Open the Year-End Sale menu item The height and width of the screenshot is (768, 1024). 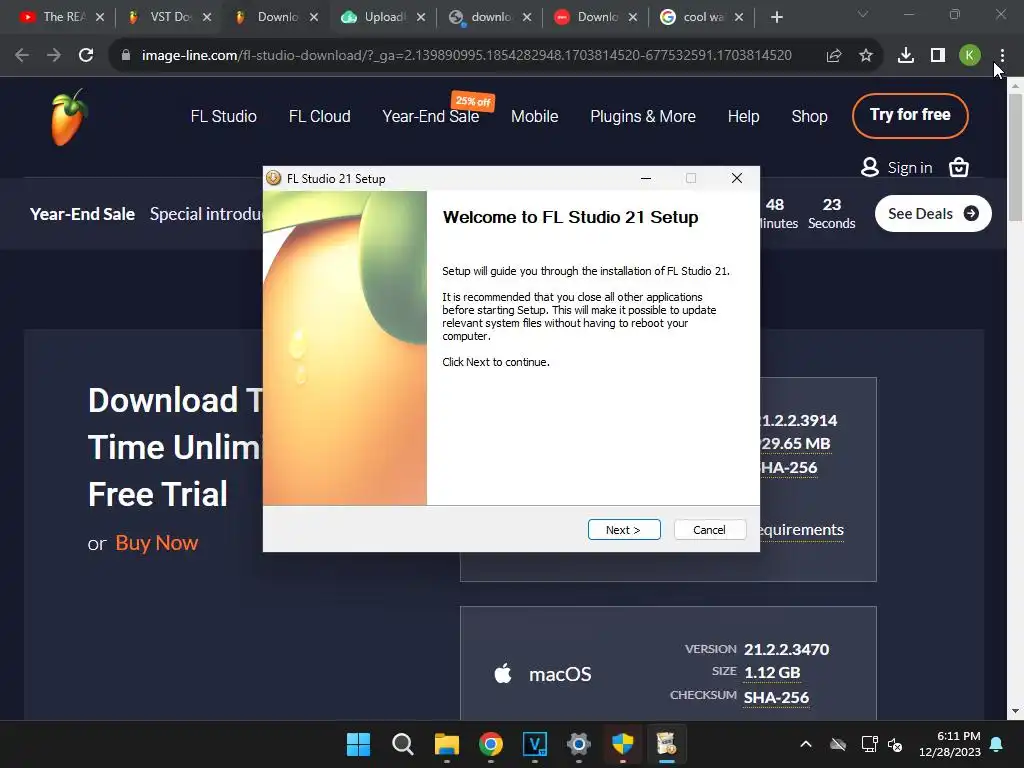pyautogui.click(x=430, y=116)
